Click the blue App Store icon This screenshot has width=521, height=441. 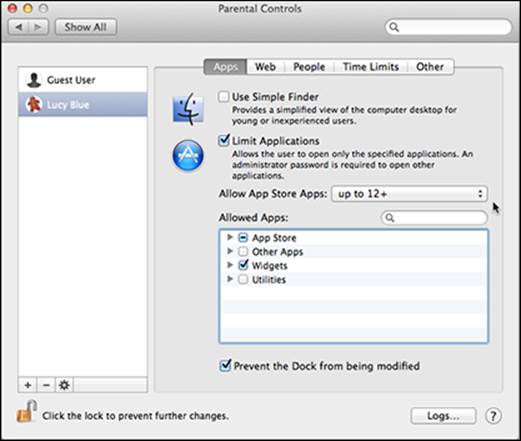pos(188,155)
